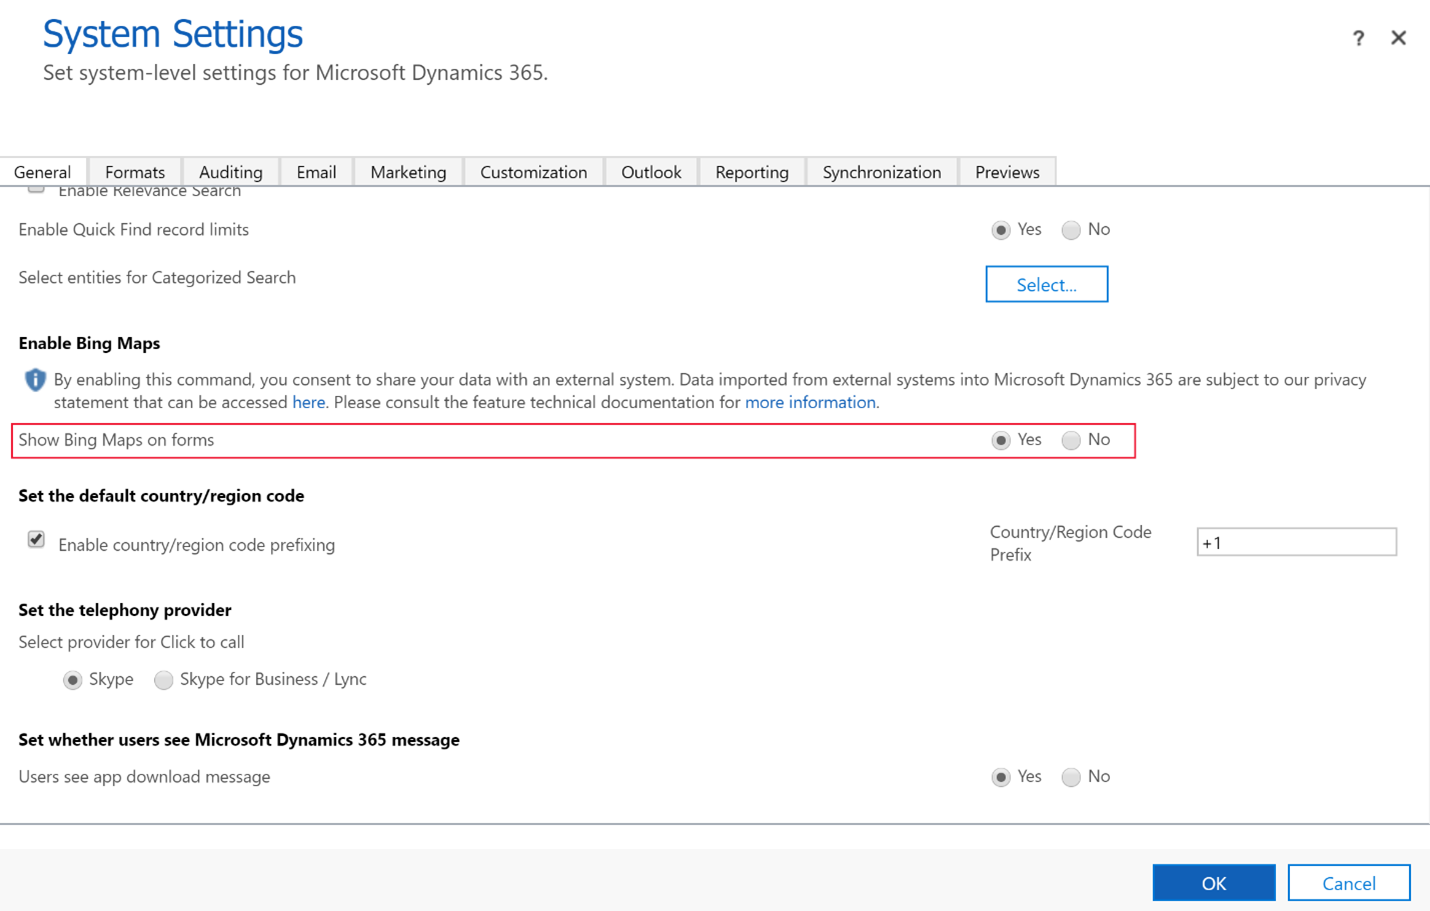Click the 'Enable Bing Maps' heading
Viewport: 1430px width, 911px height.
89,343
